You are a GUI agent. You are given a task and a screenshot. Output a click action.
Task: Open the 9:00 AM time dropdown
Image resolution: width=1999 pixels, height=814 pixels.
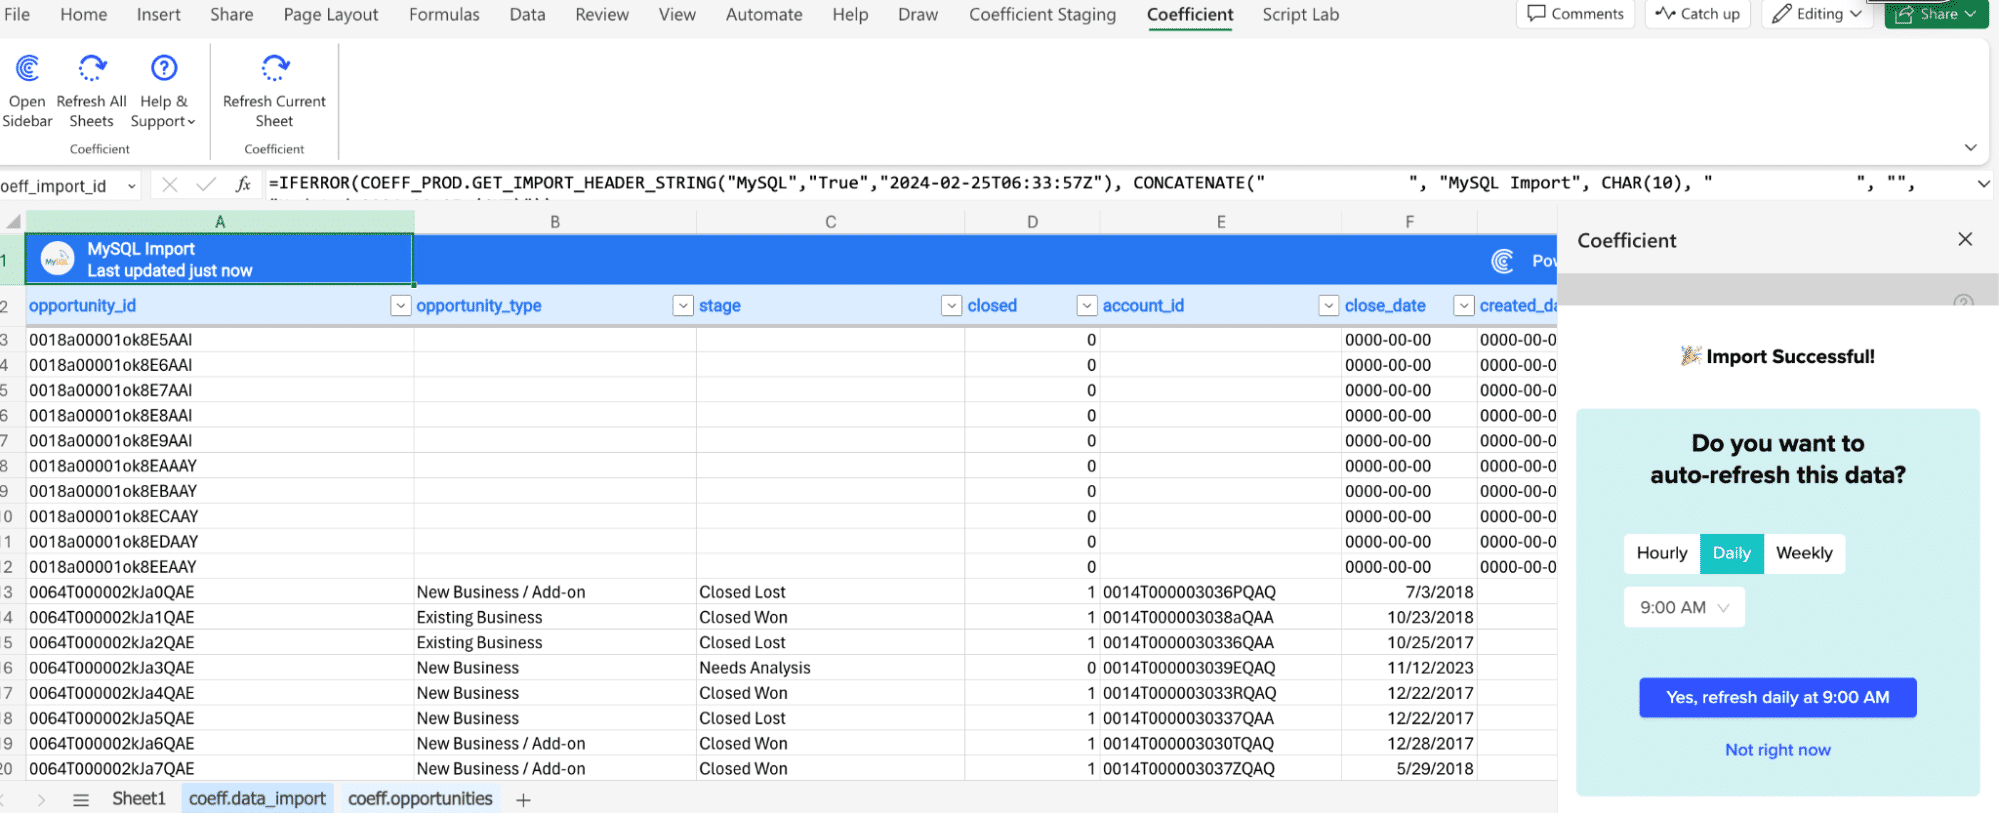[1684, 607]
